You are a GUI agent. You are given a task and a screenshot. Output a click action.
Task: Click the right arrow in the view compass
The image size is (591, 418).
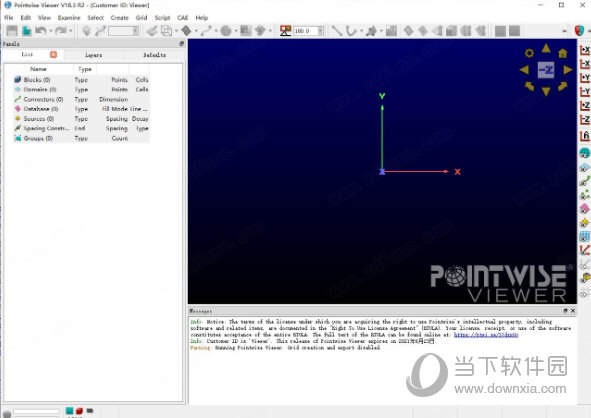point(568,70)
